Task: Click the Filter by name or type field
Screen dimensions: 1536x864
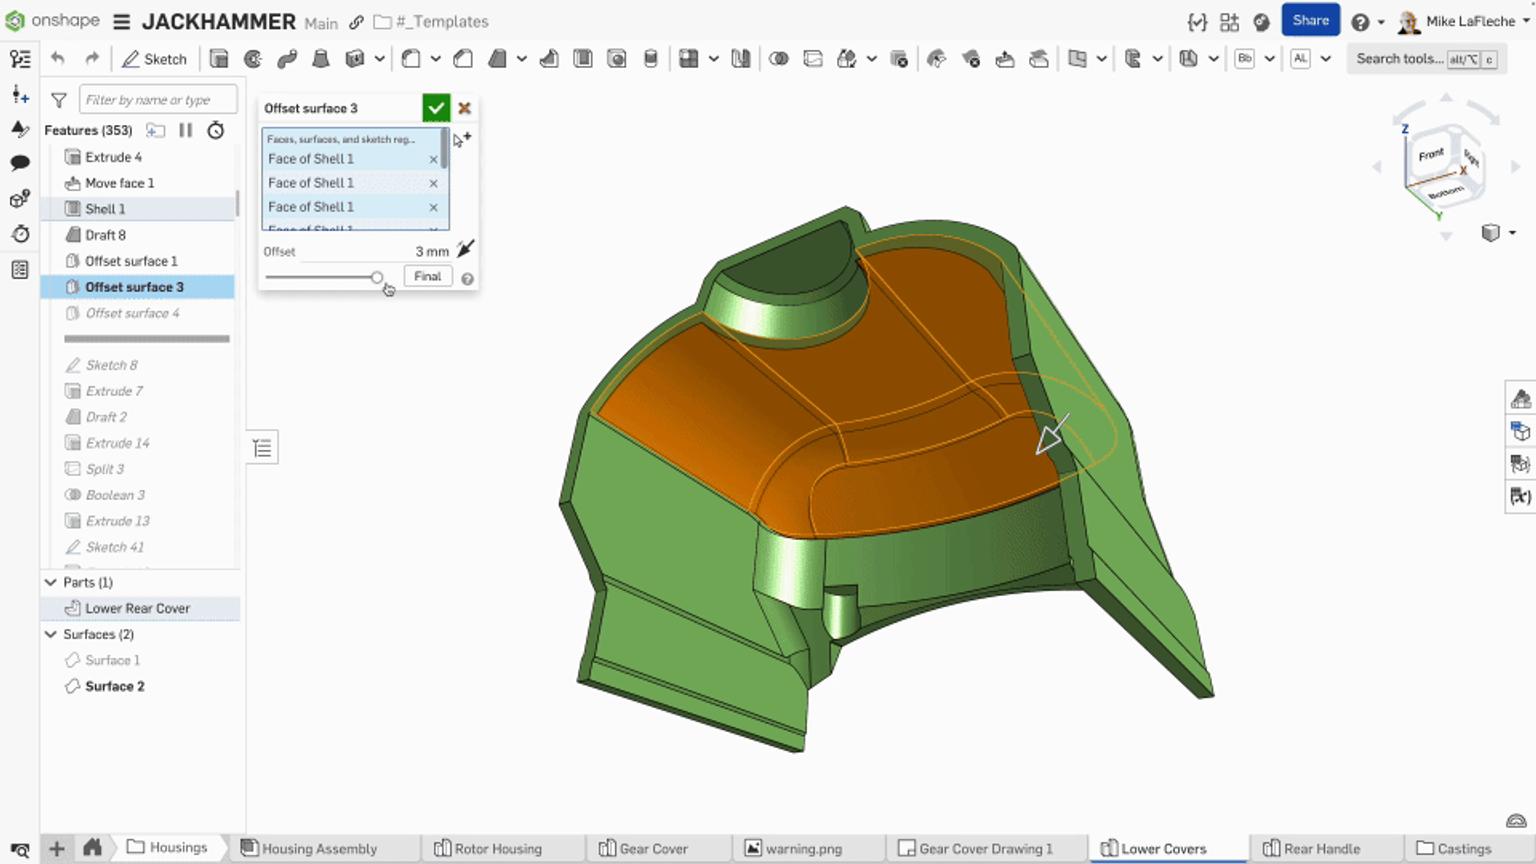Action: [157, 99]
